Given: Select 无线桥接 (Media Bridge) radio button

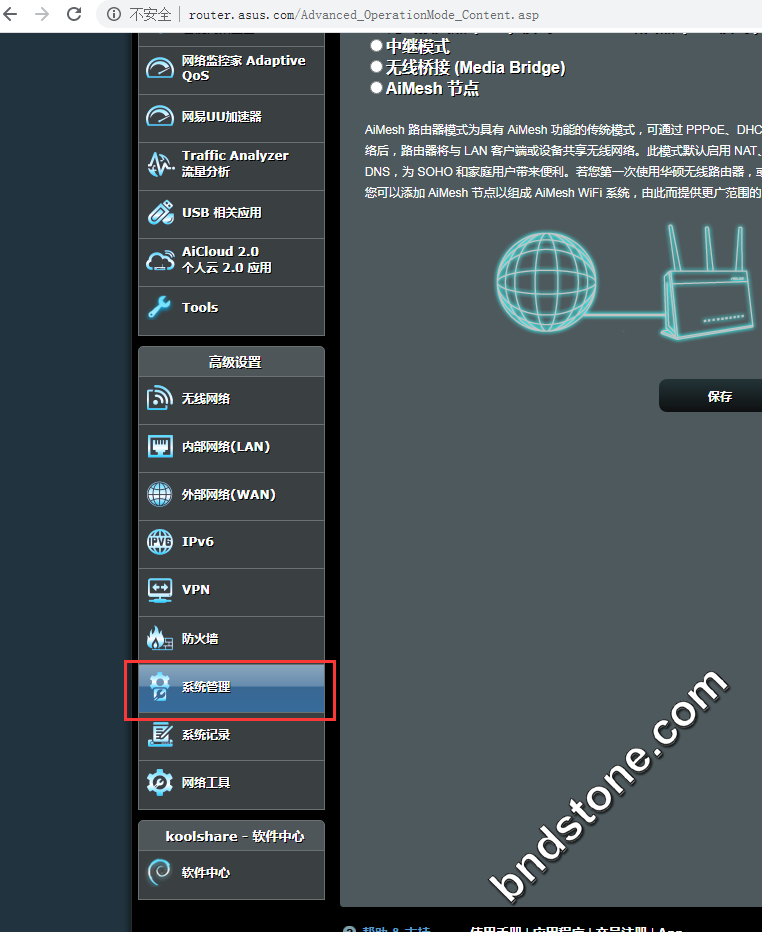Looking at the screenshot, I should 376,67.
